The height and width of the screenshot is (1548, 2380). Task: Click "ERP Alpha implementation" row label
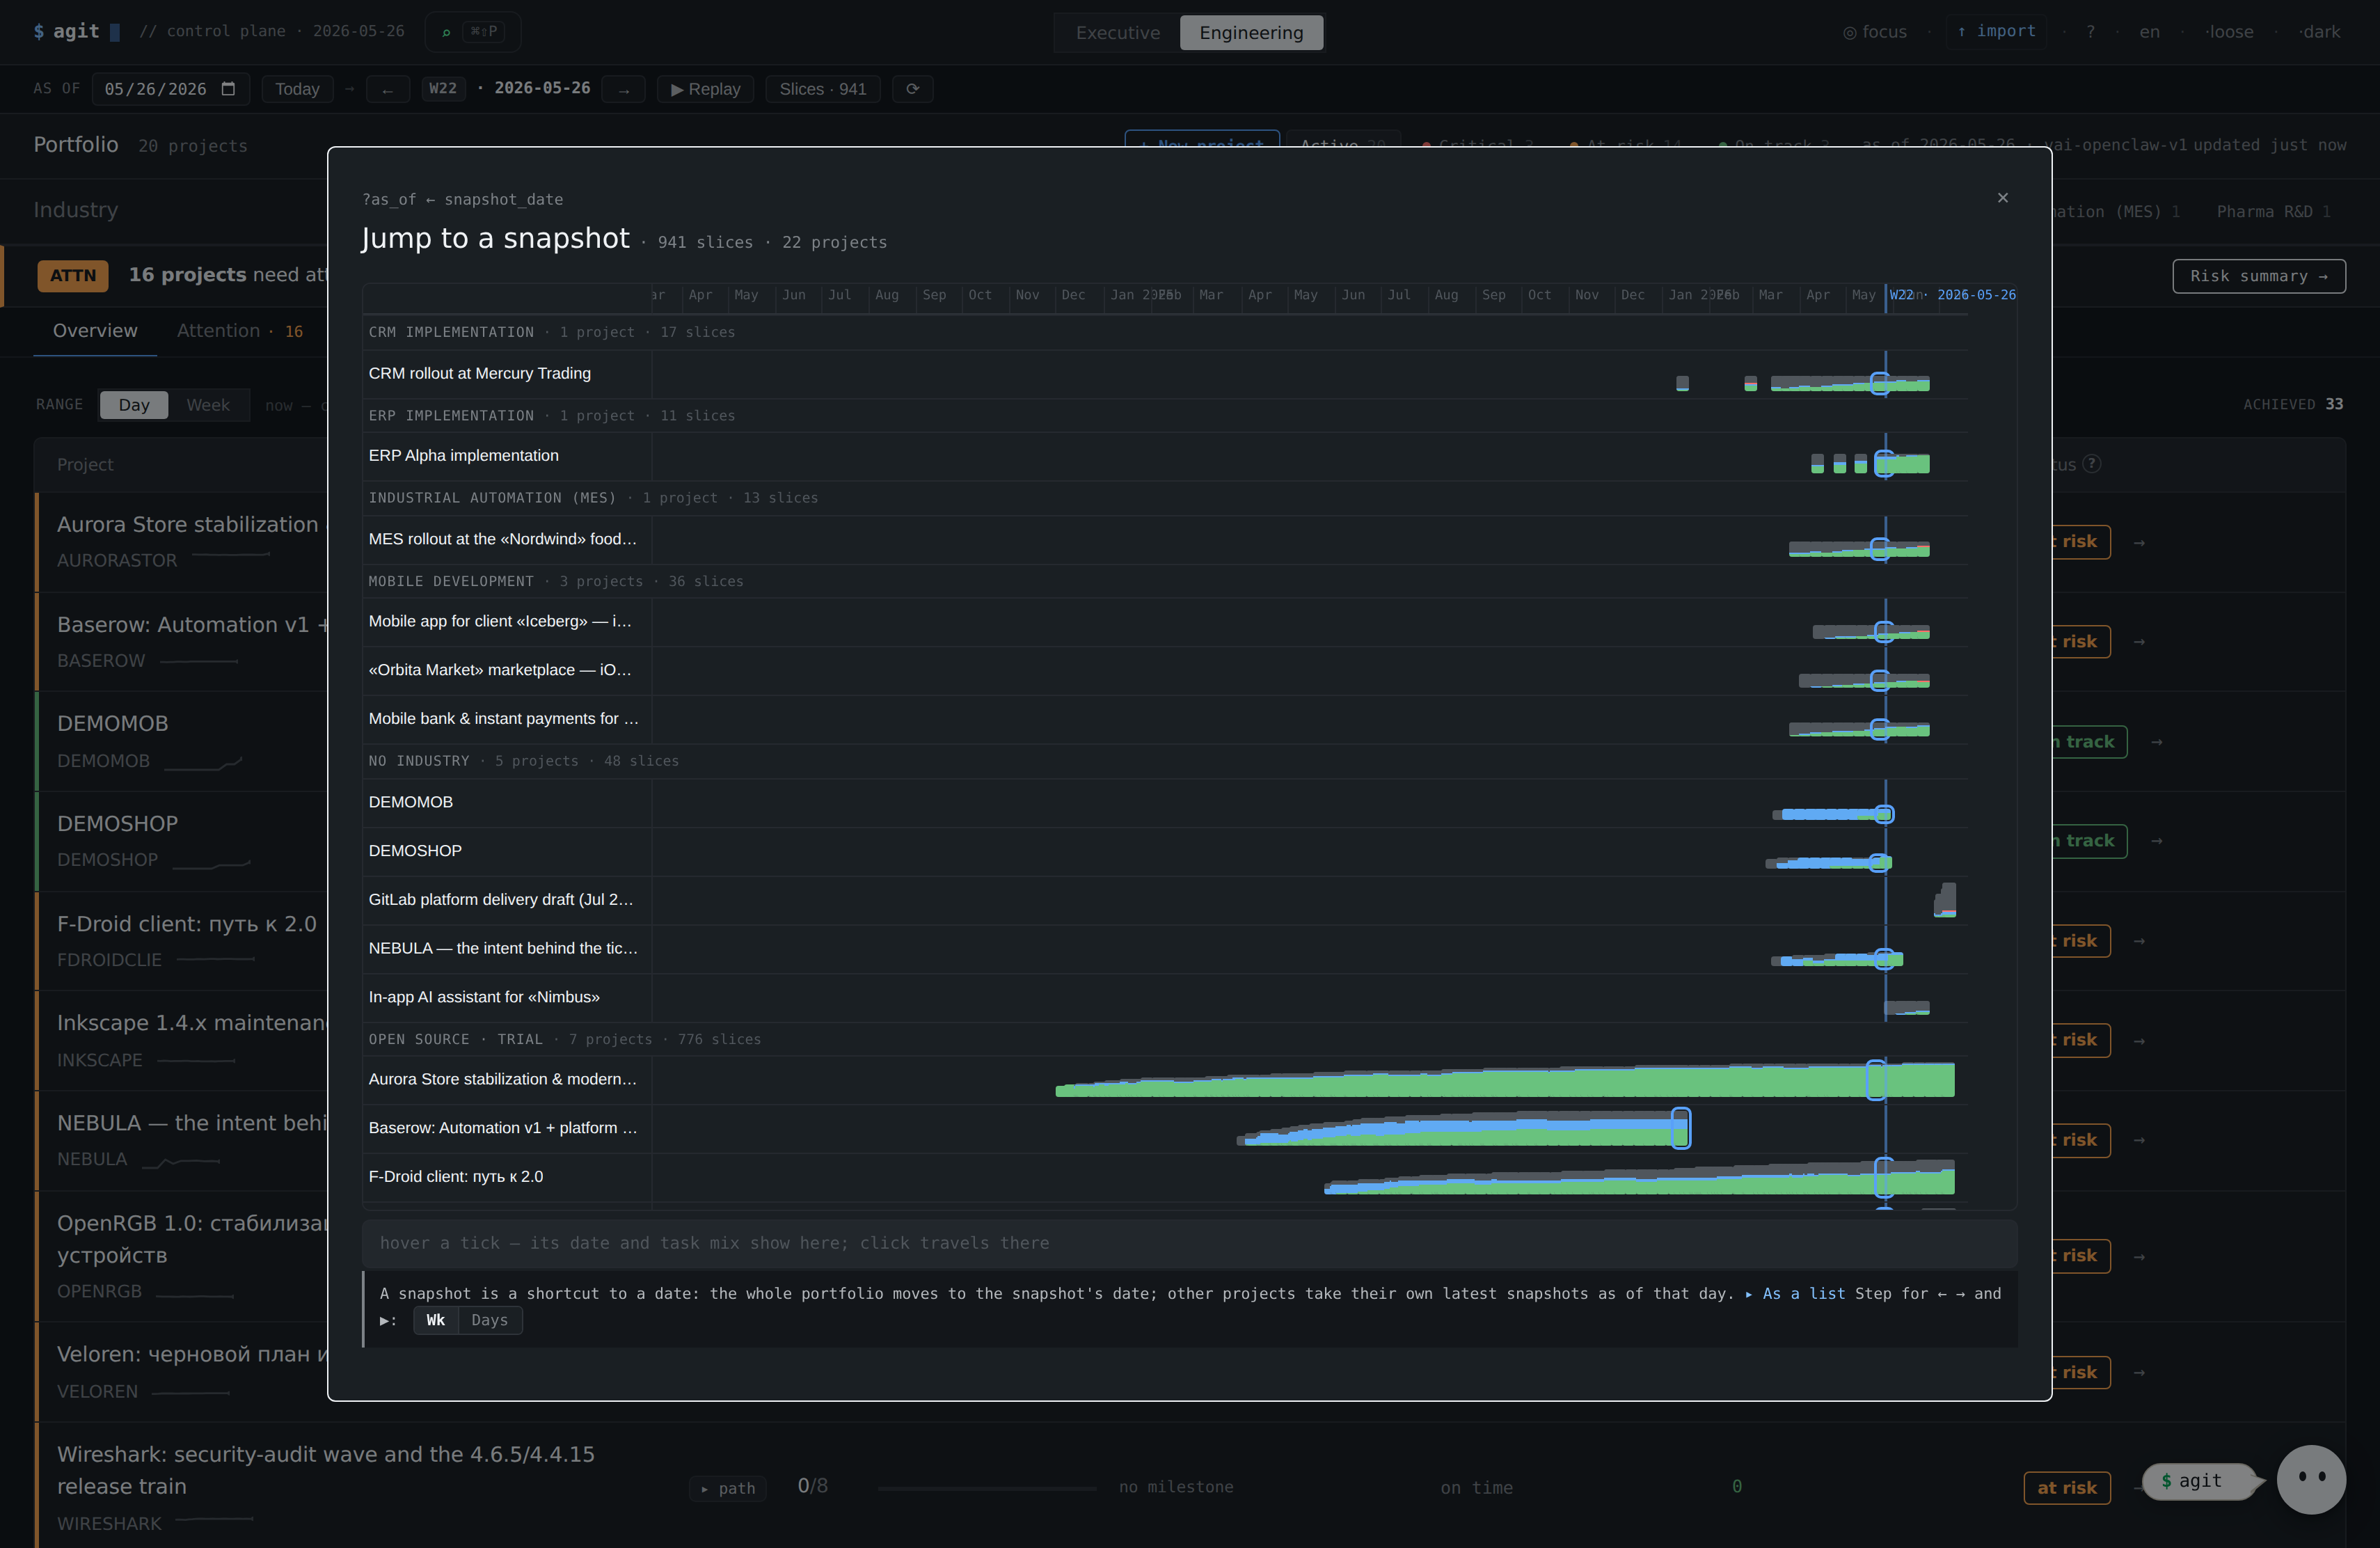pyautogui.click(x=464, y=456)
